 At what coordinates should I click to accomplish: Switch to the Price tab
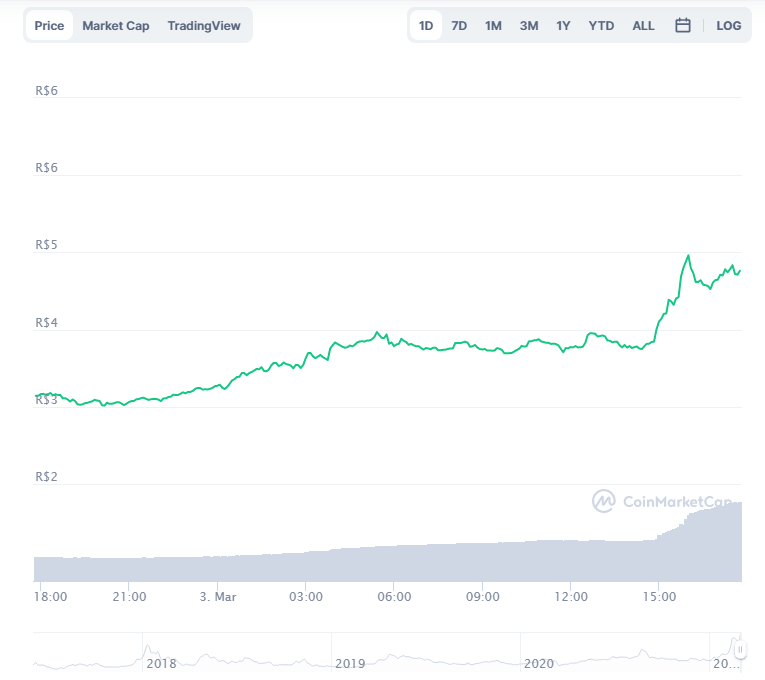49,25
